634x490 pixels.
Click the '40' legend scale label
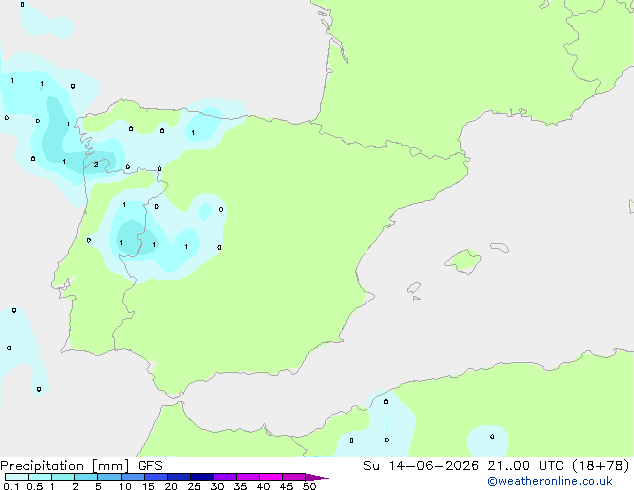coord(263,486)
